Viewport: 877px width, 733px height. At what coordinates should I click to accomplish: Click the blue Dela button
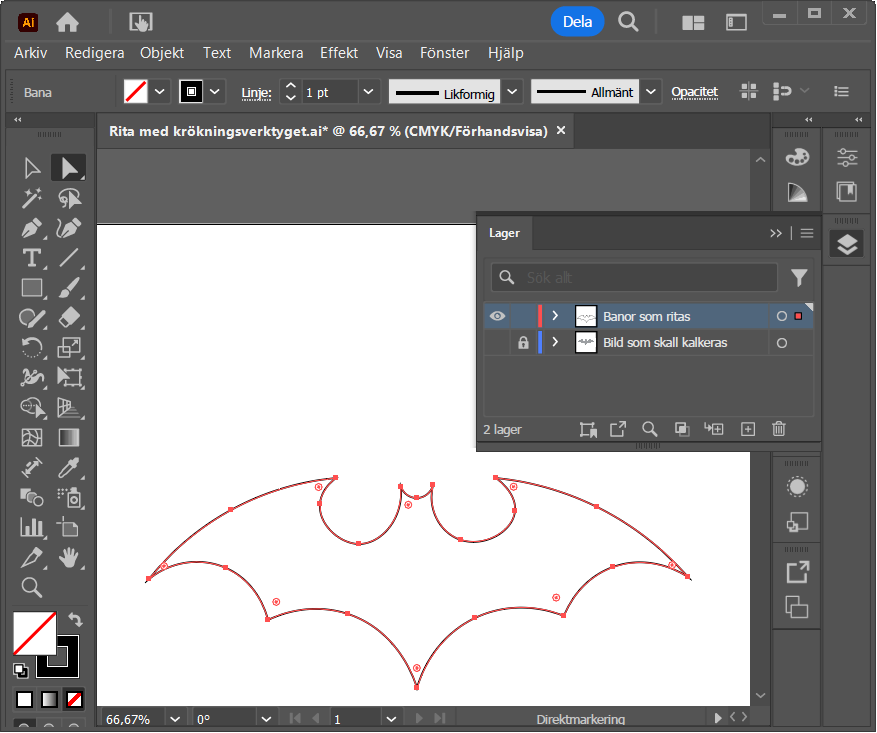(x=577, y=21)
